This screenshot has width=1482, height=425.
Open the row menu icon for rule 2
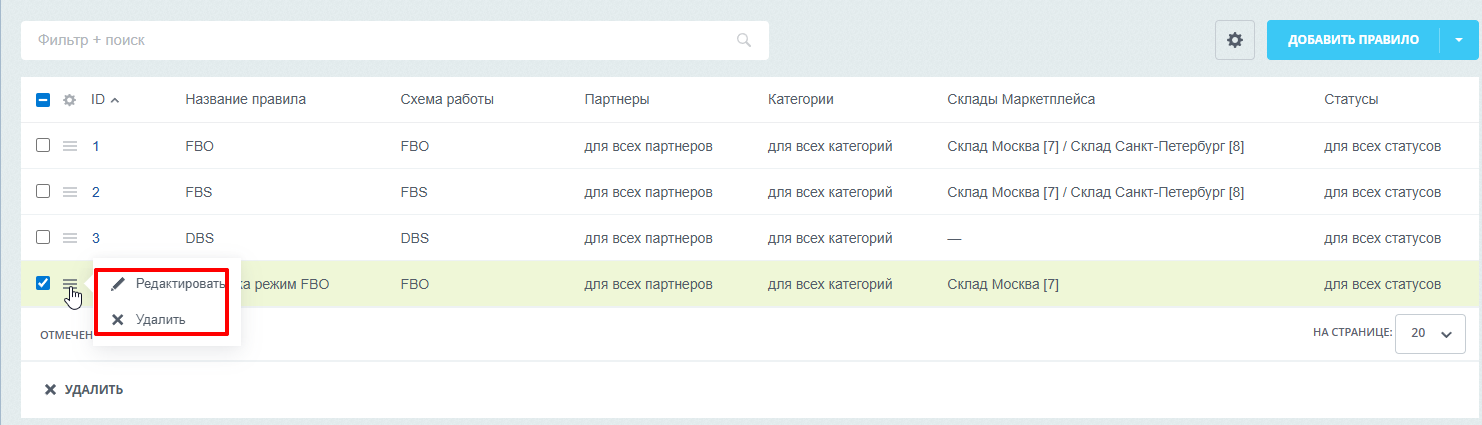pos(70,192)
